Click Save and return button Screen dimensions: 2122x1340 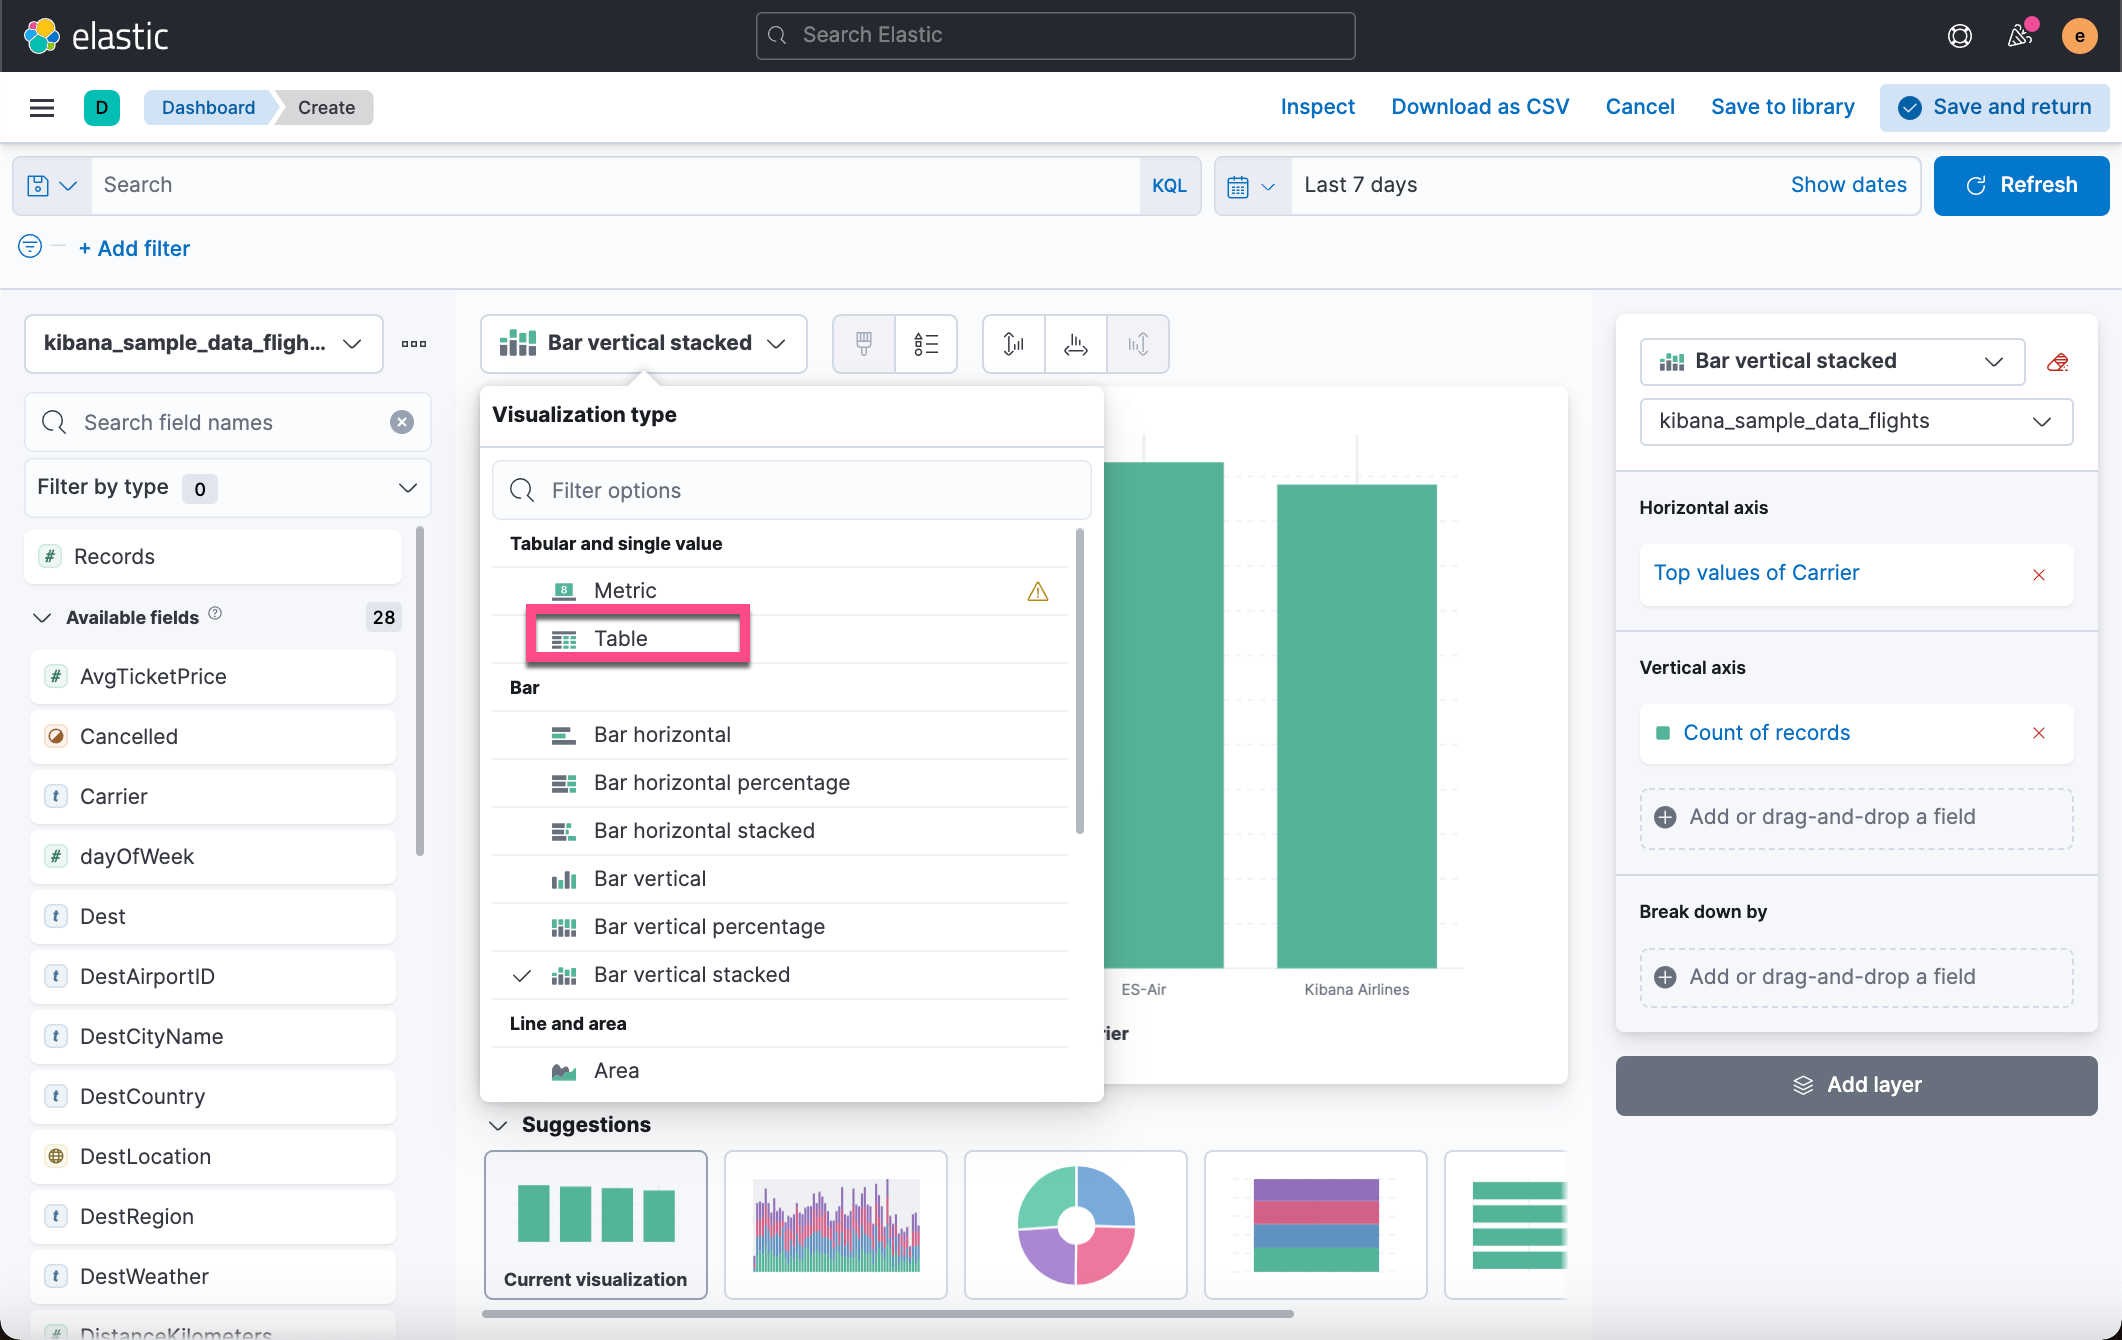(1995, 107)
